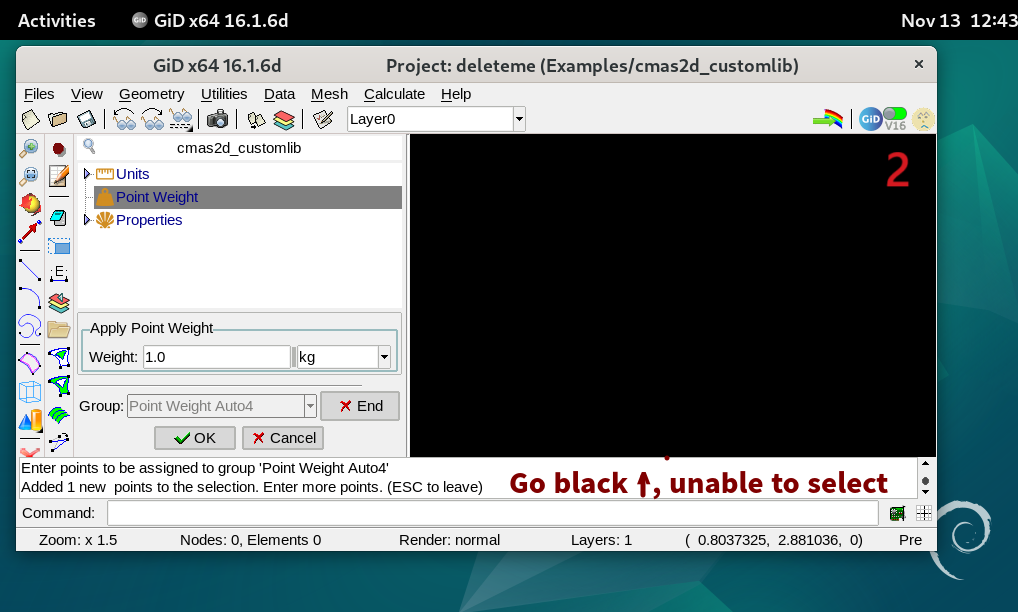Click the notepad with pencil icon

pos(59,177)
